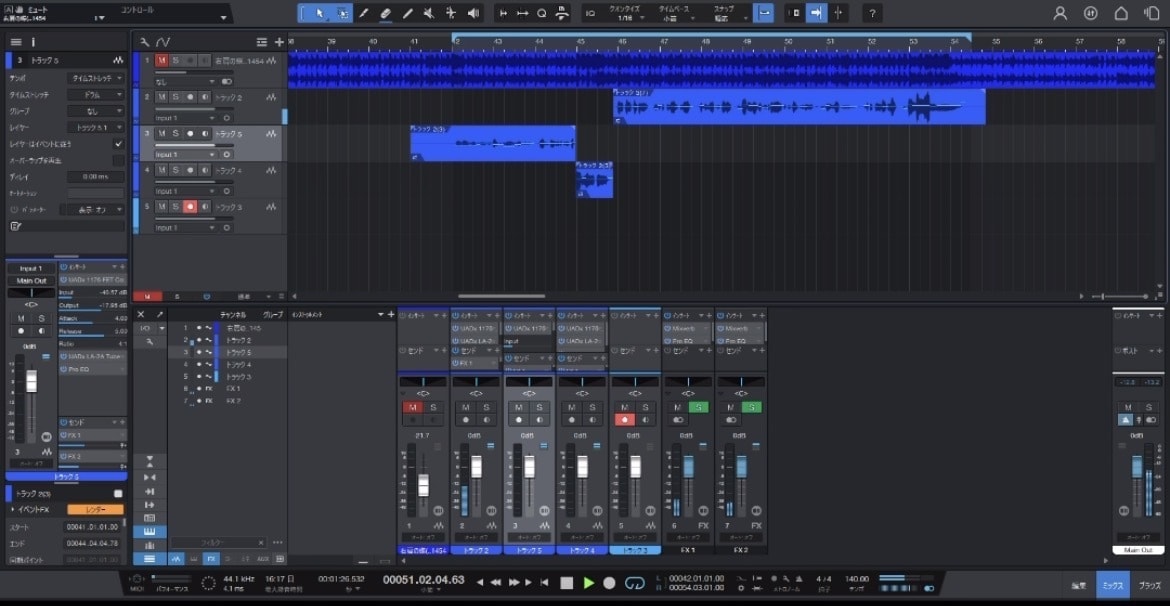Click the Main Out output button
1170x606 pixels.
[x=31, y=281]
